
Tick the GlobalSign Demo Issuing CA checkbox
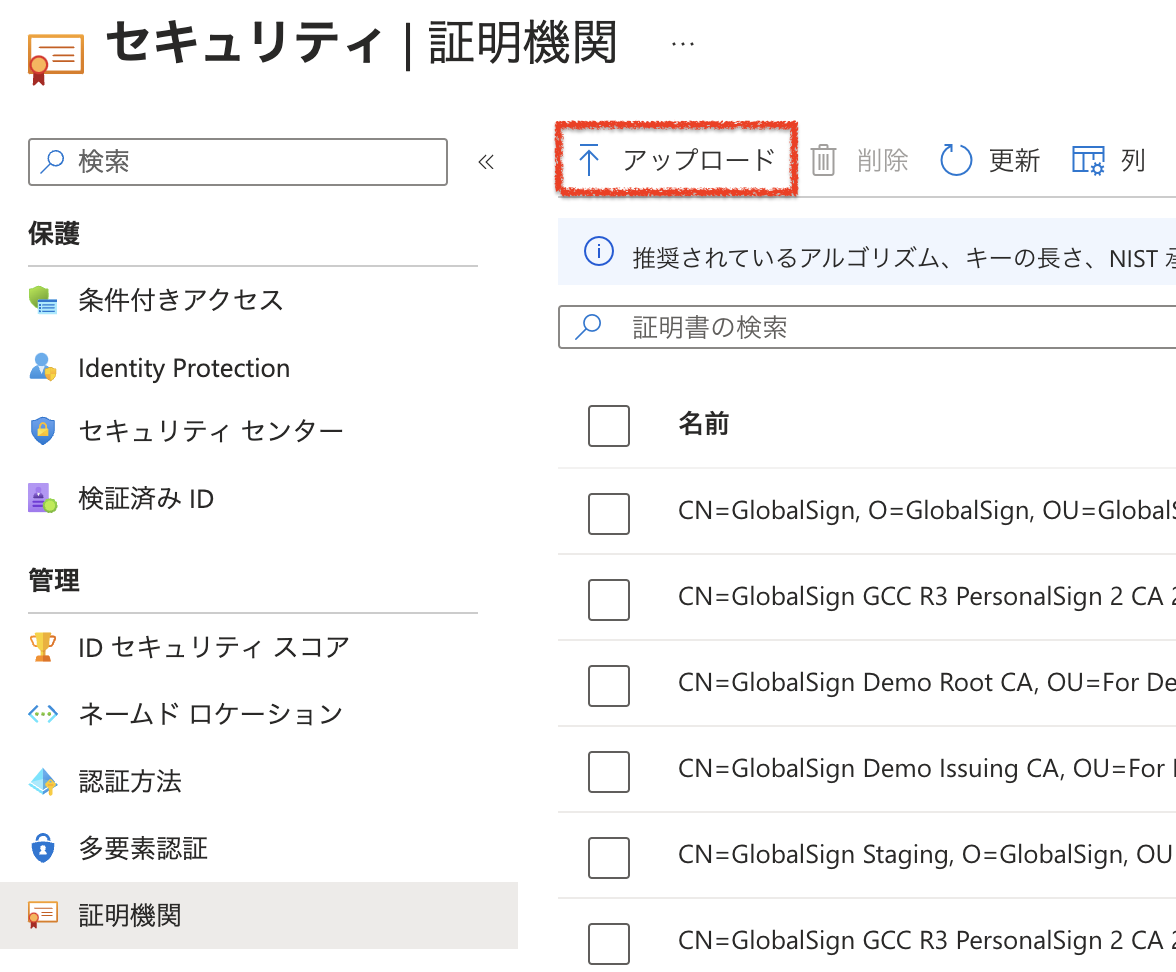(x=609, y=771)
